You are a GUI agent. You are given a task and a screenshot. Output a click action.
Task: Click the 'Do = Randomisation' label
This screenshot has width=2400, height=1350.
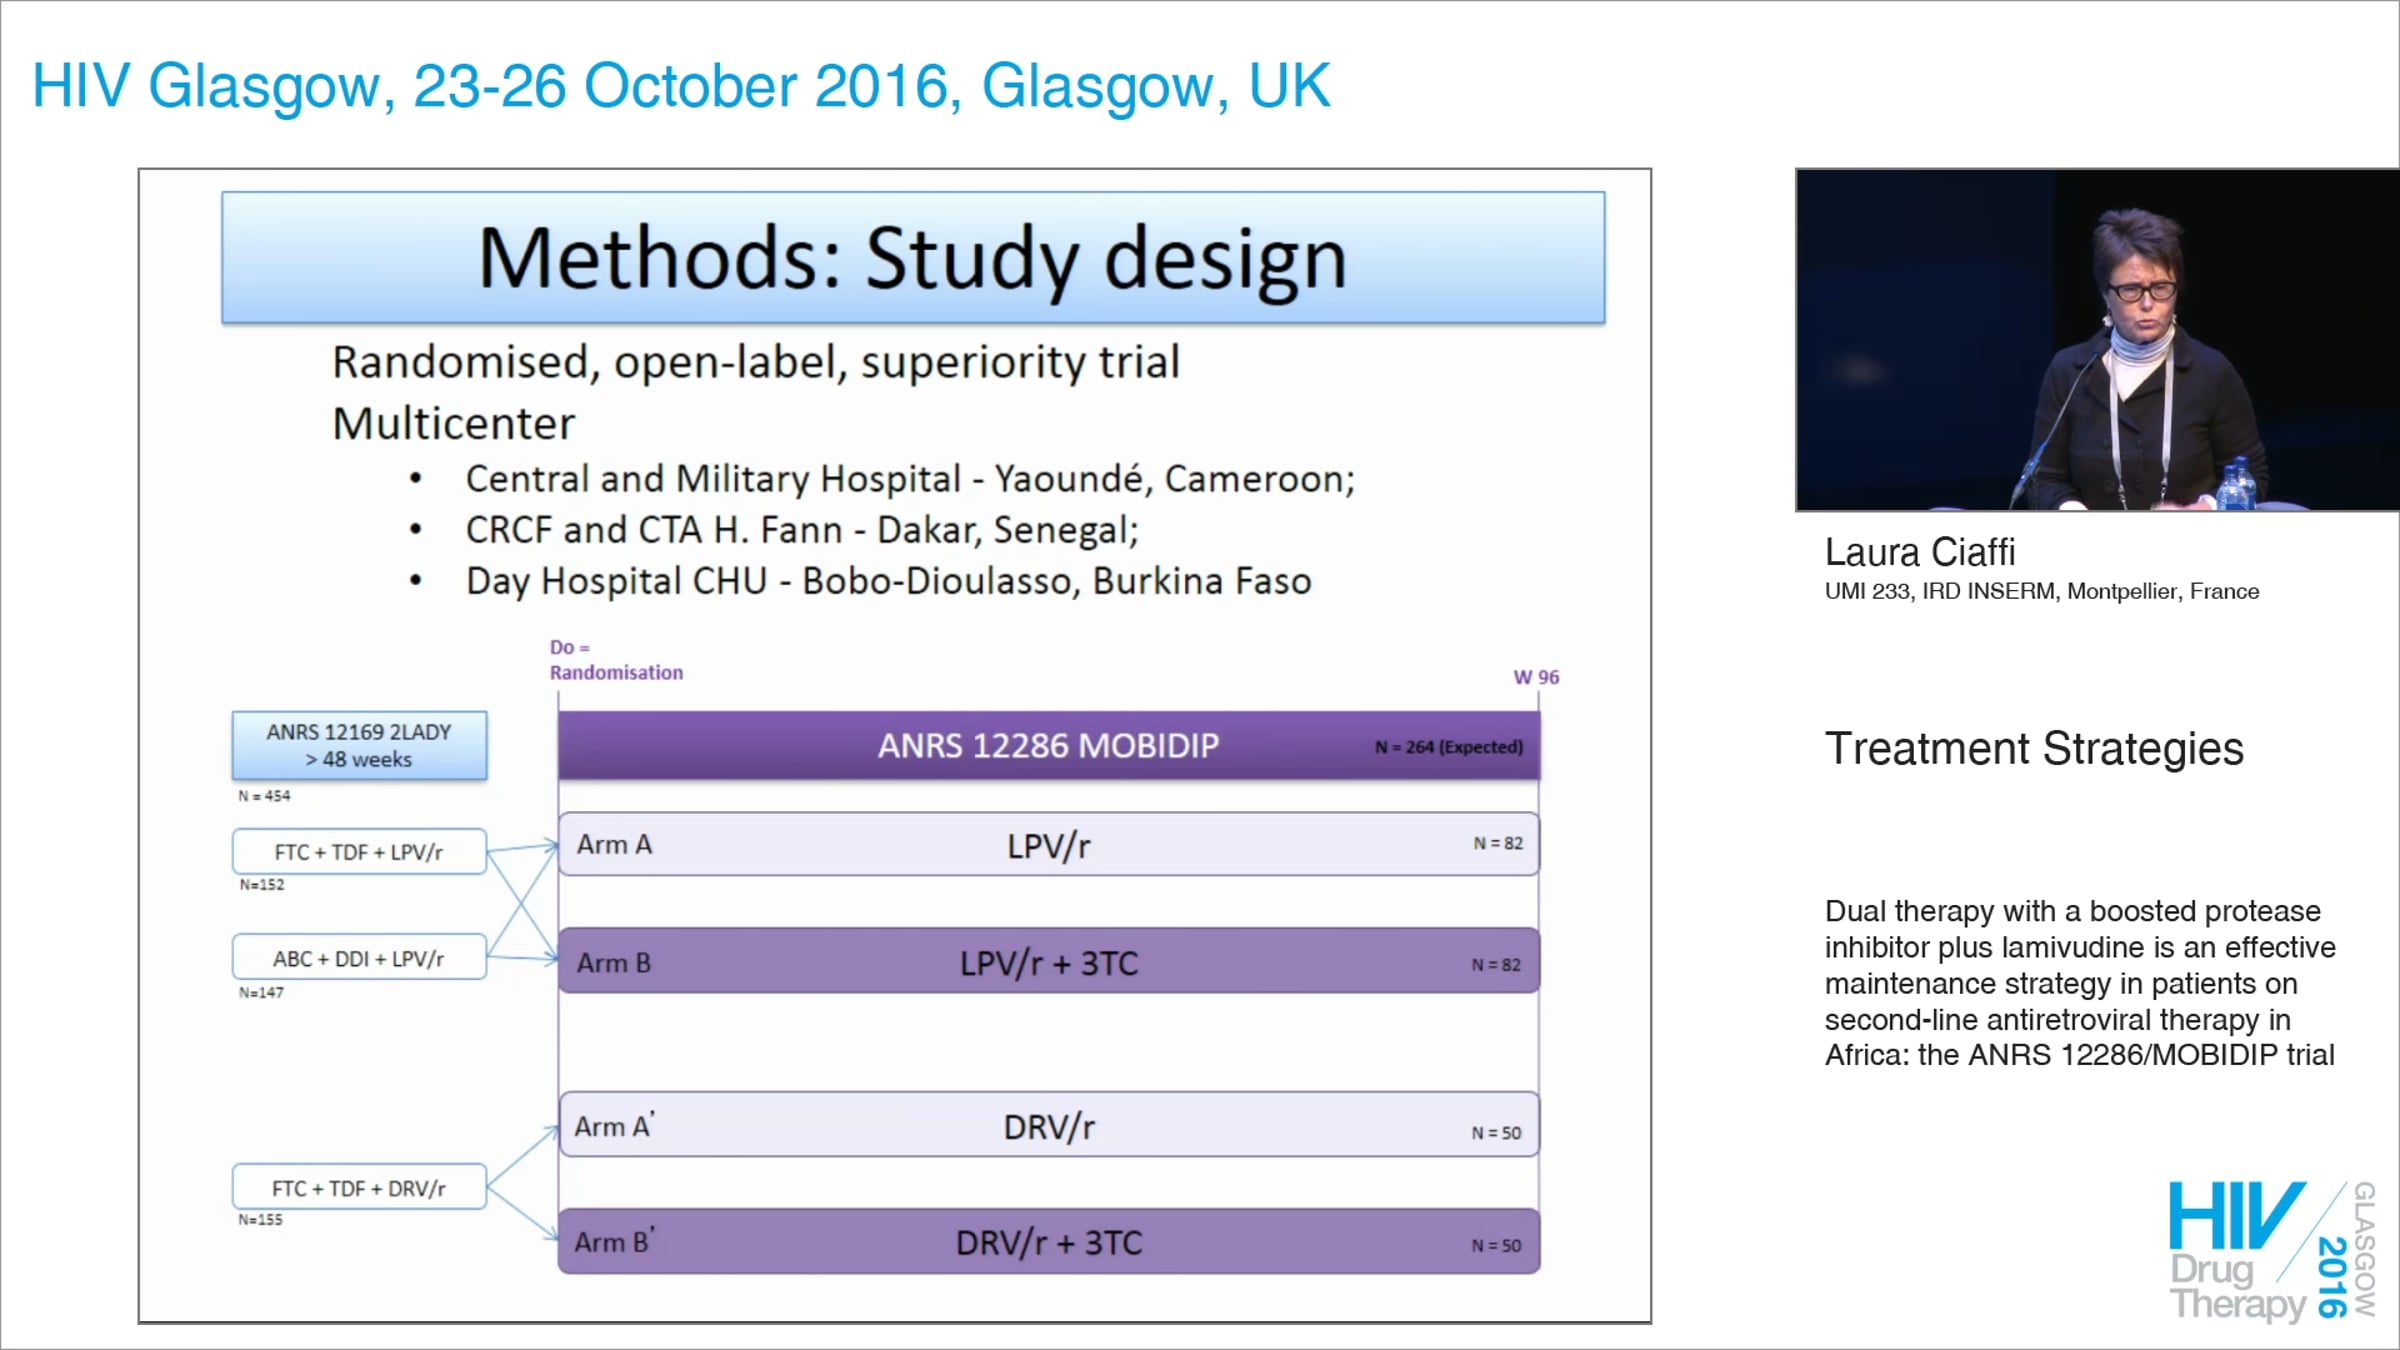click(616, 660)
